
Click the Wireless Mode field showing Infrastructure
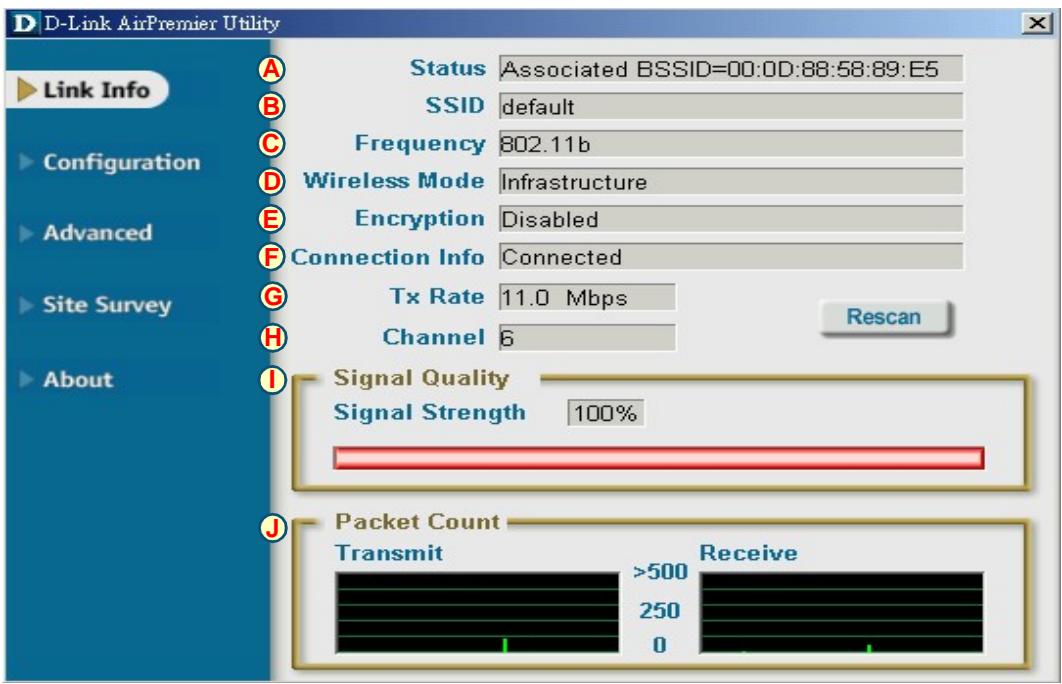click(730, 181)
